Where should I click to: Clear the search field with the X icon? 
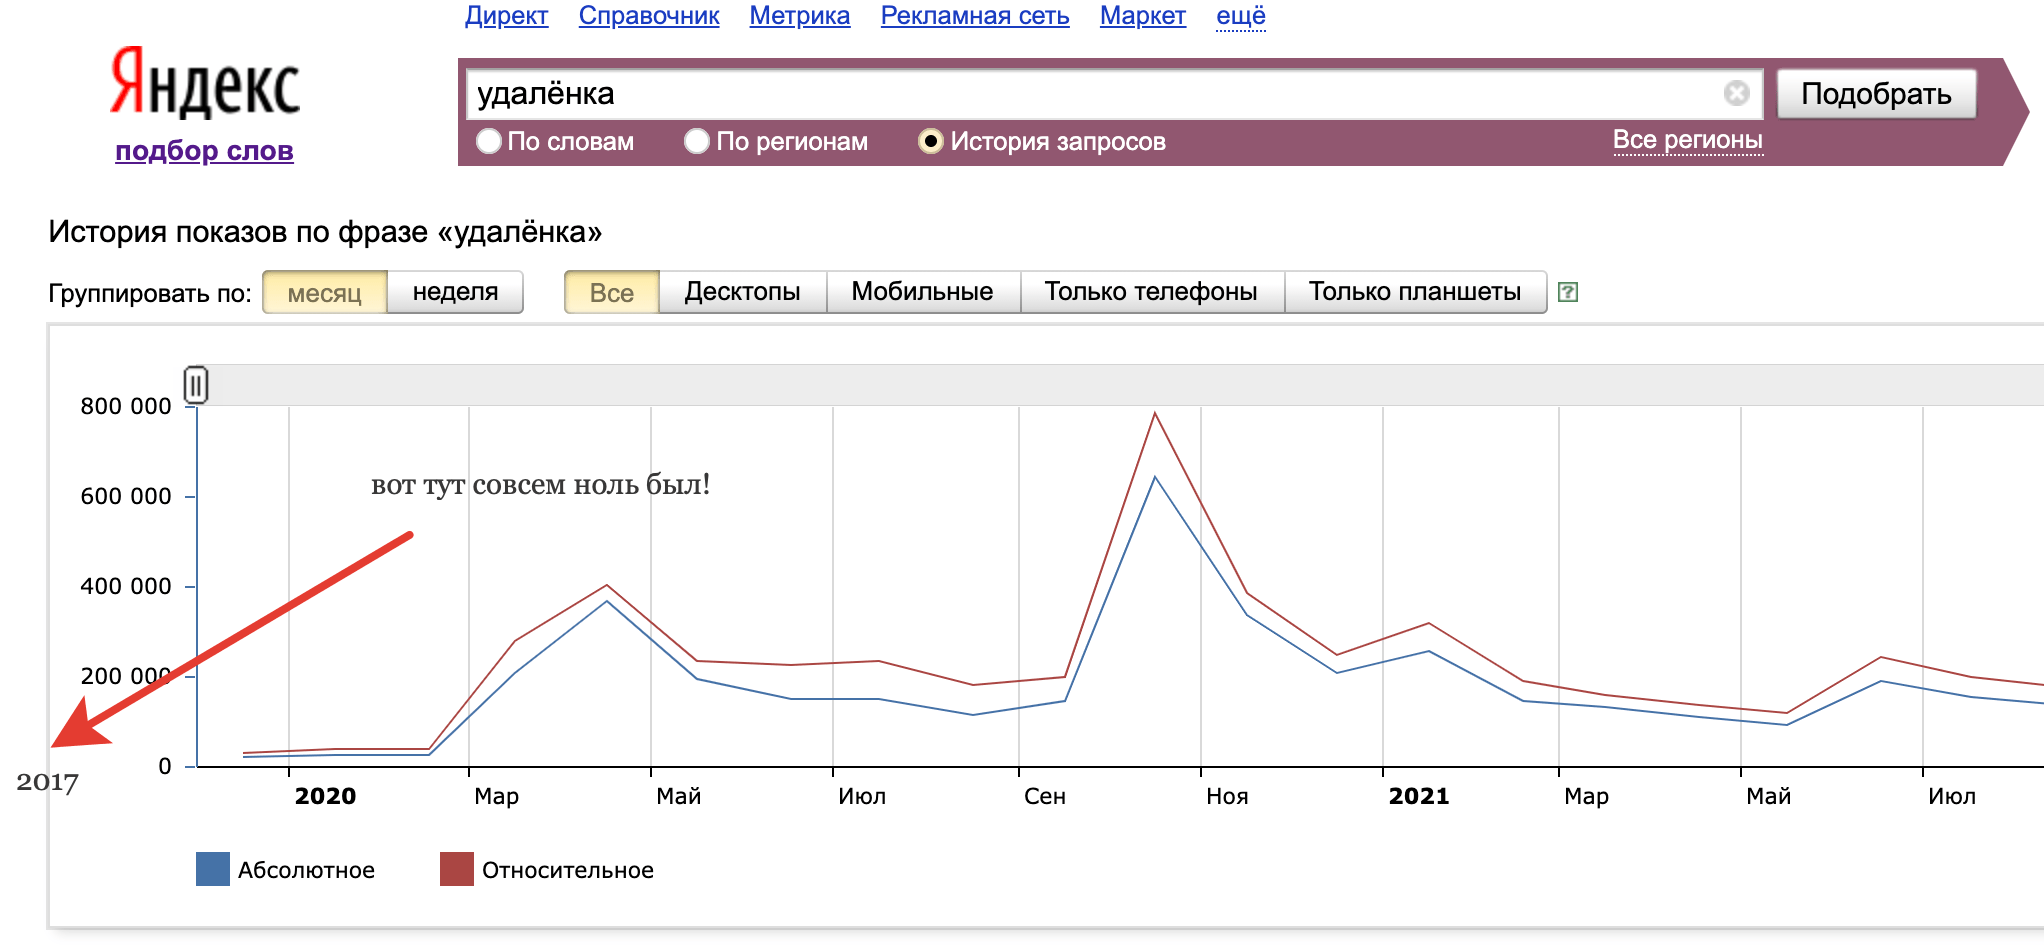(1737, 93)
